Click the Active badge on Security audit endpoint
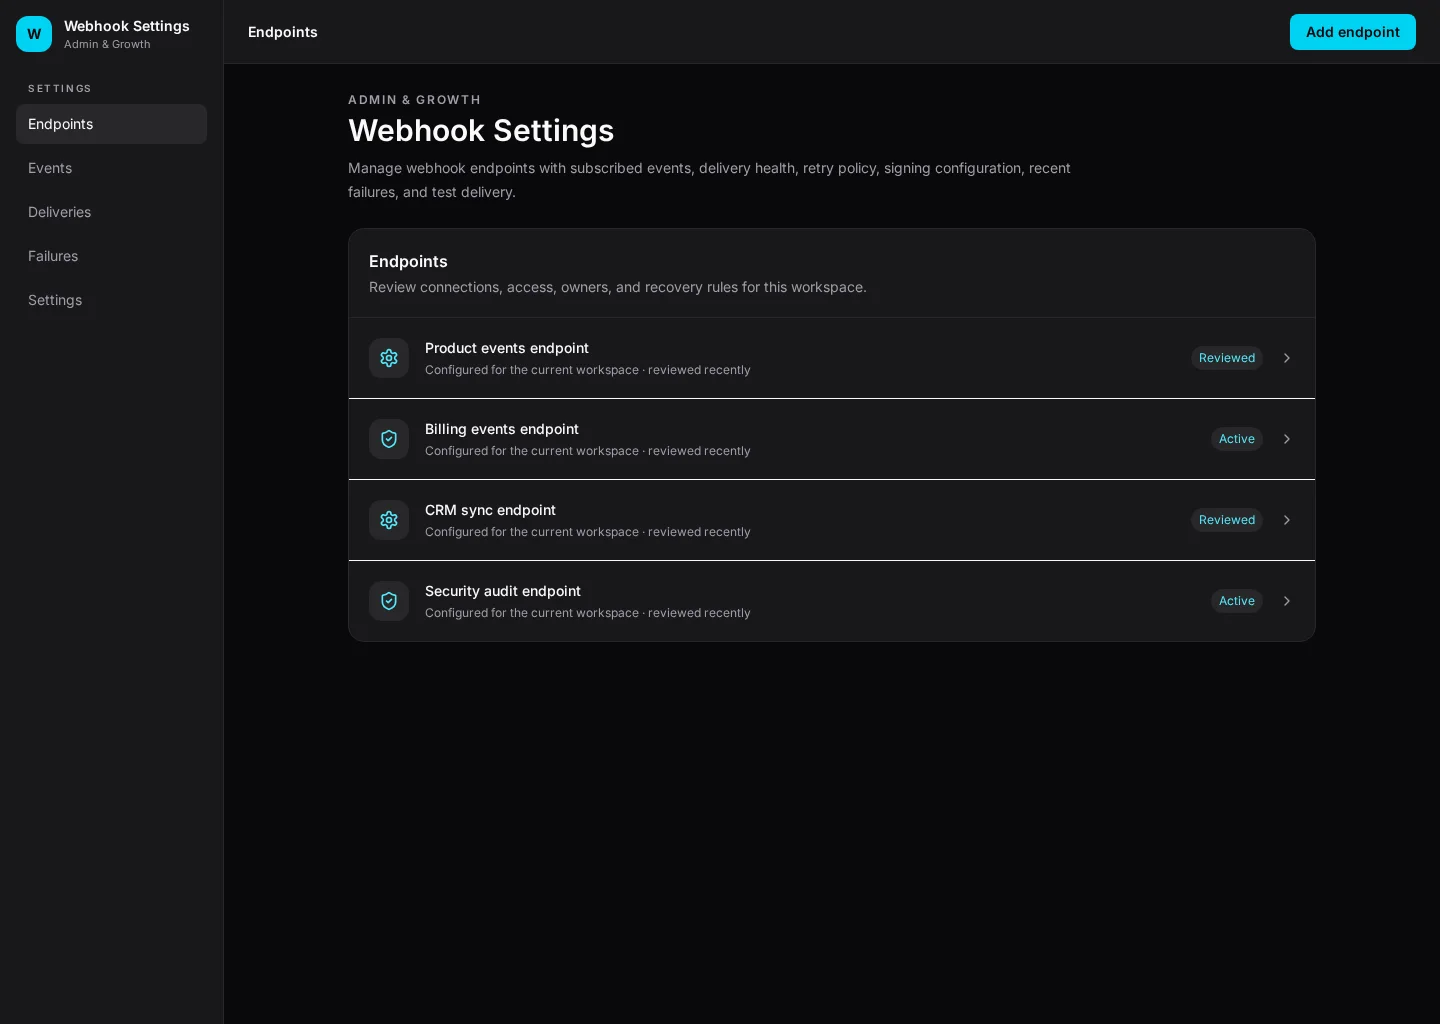The height and width of the screenshot is (1024, 1440). tap(1237, 601)
